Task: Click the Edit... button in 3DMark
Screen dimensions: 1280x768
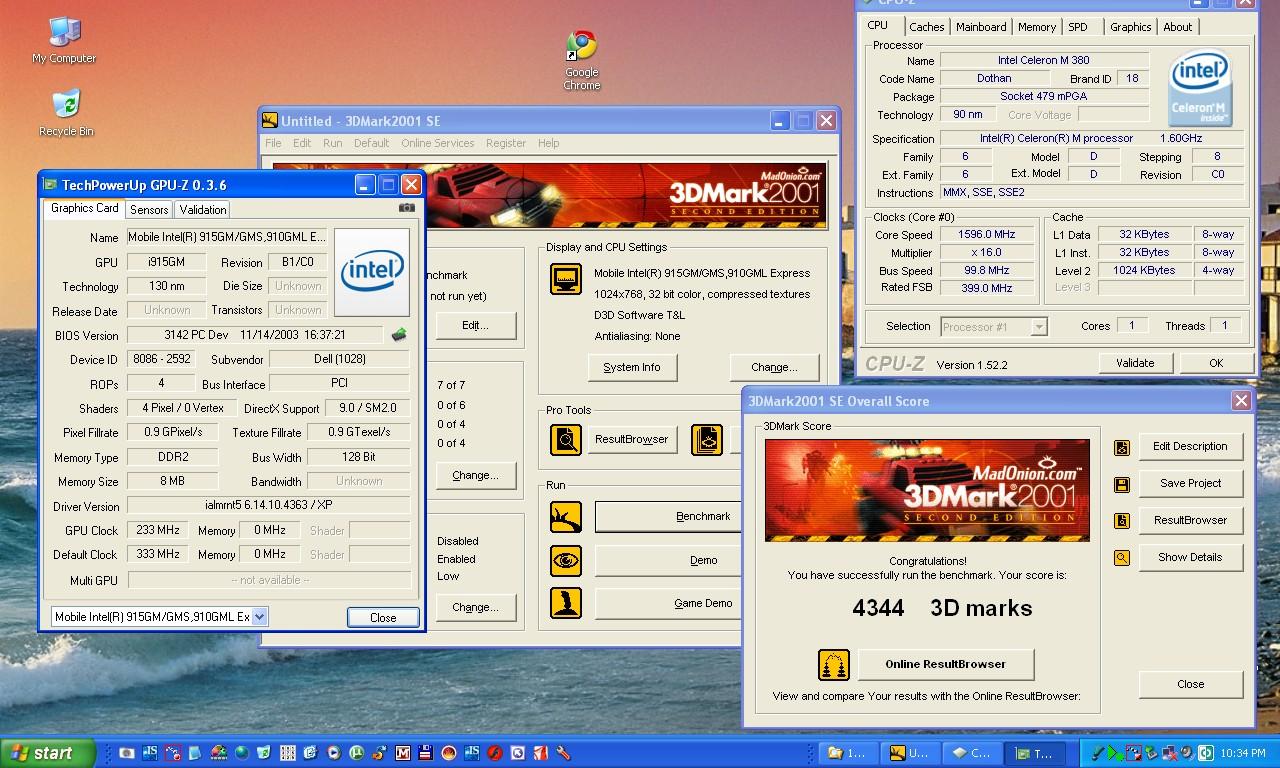Action: tap(475, 325)
